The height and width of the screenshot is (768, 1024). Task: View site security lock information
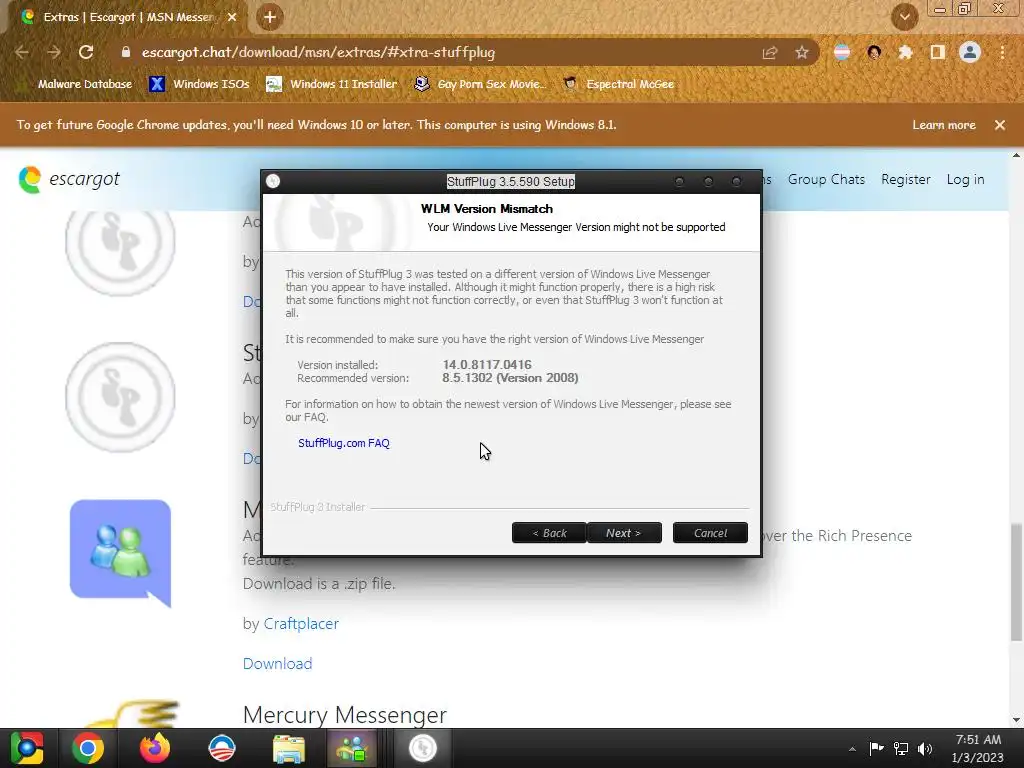click(126, 52)
